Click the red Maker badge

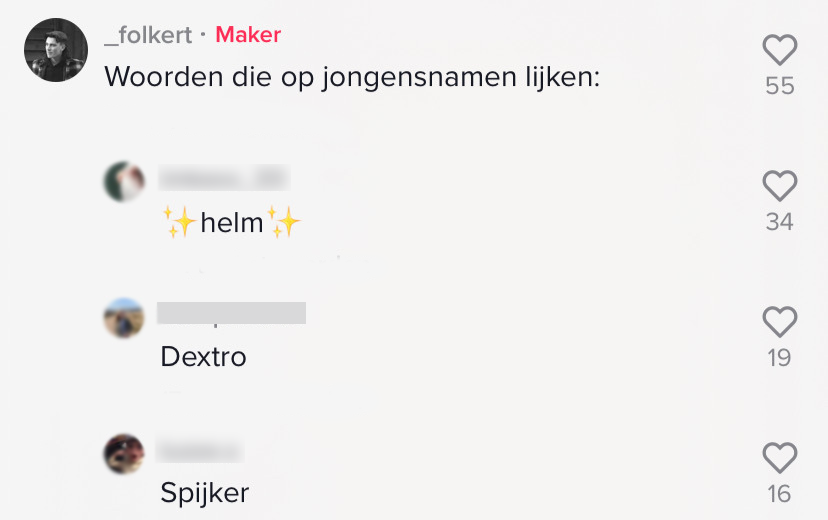click(x=248, y=35)
